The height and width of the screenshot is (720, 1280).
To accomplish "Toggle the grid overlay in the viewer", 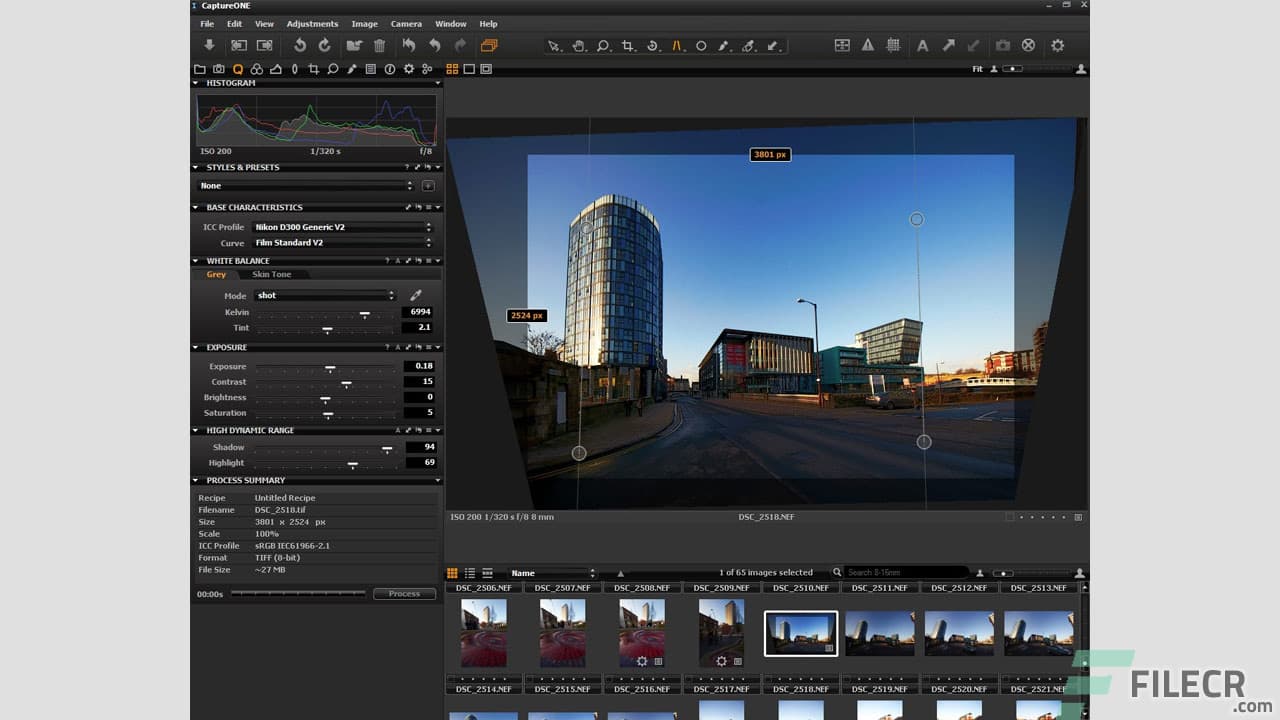I will [891, 45].
